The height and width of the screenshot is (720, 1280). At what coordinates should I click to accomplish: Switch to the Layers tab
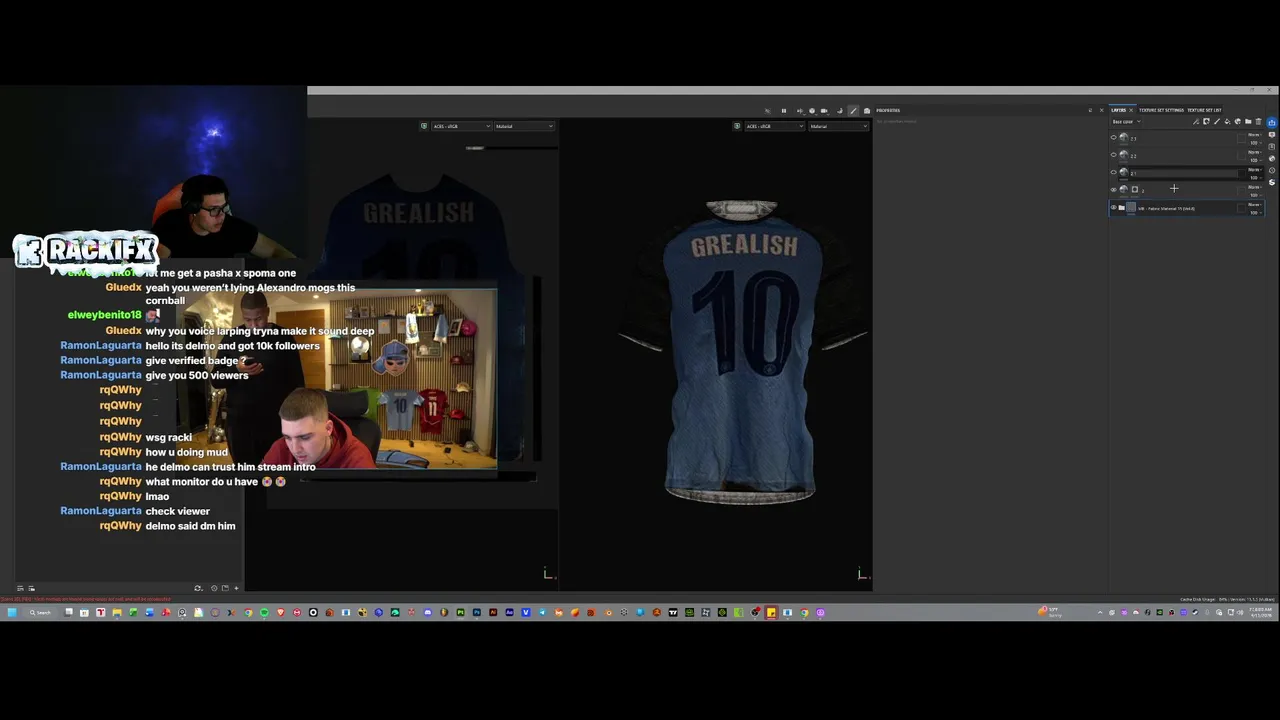pos(1118,110)
